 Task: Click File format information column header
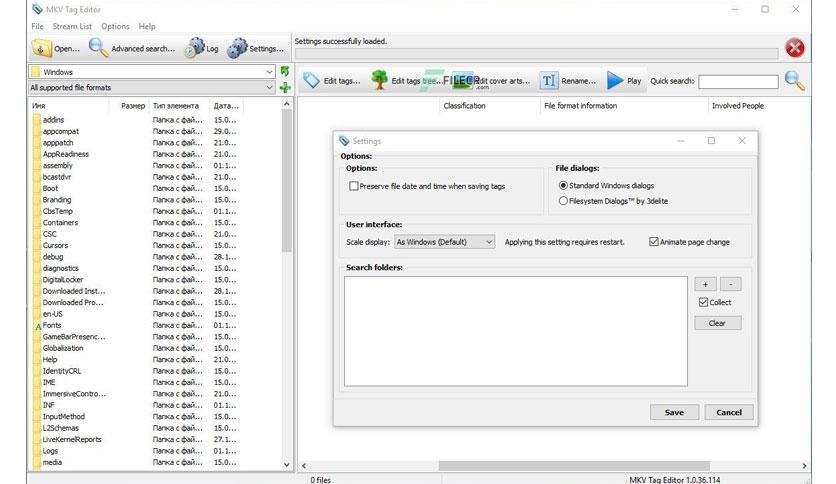[x=580, y=106]
